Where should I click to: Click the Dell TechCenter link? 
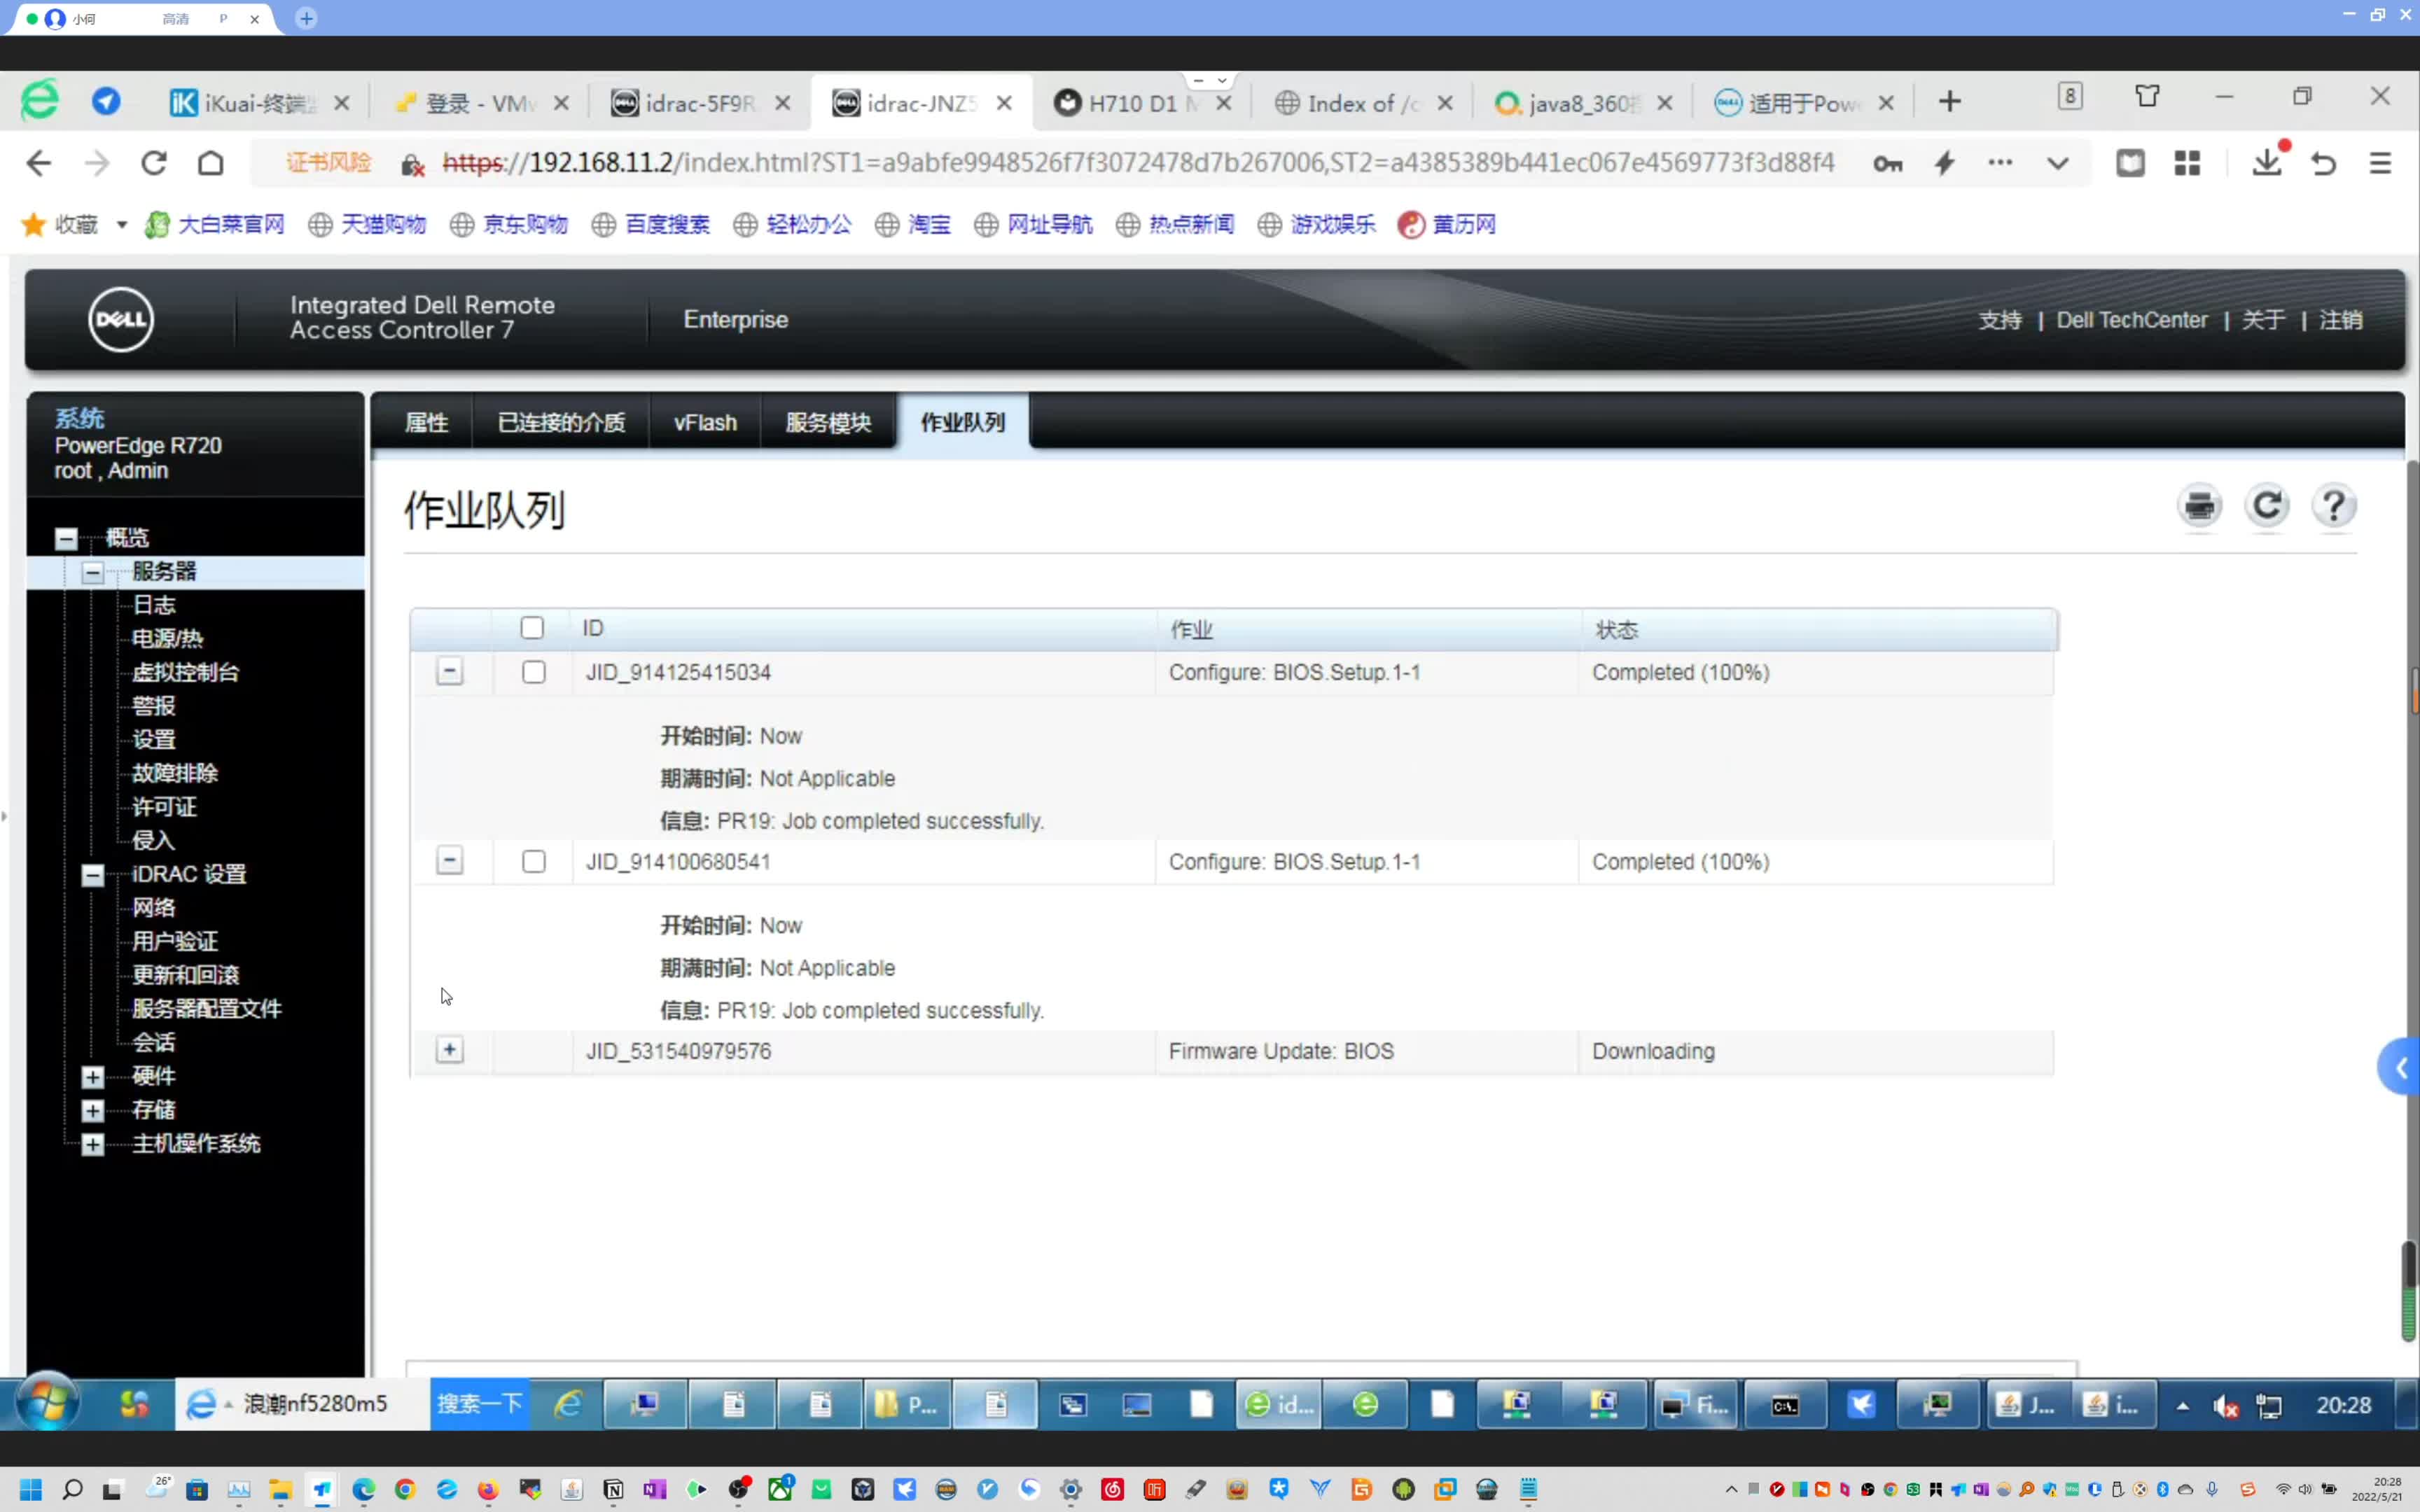(2131, 318)
